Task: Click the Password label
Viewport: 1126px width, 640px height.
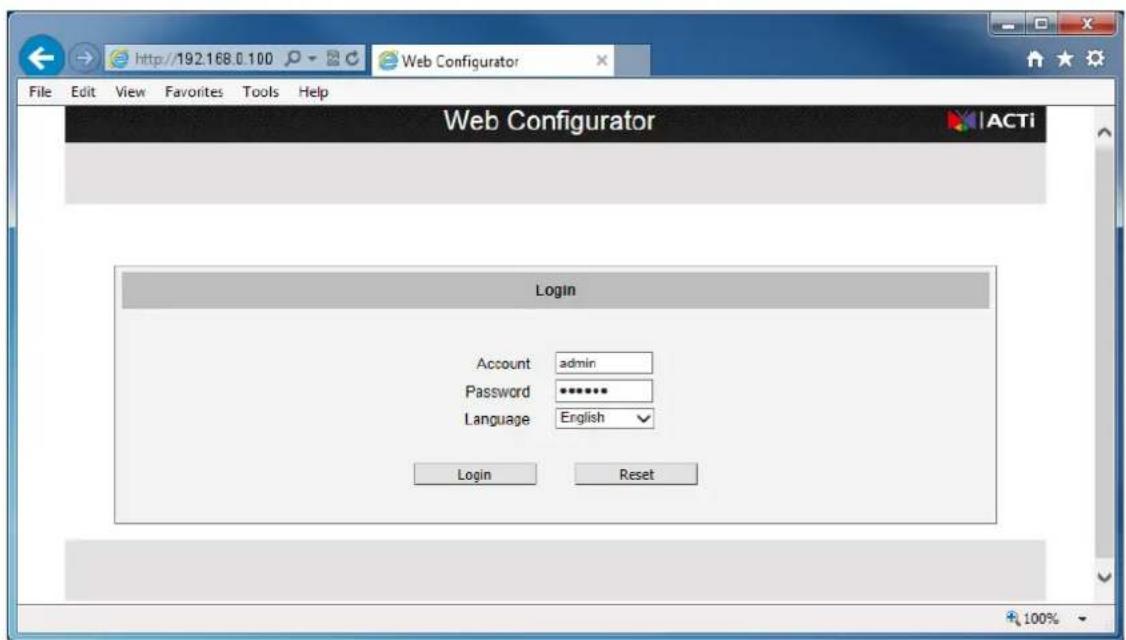Action: (x=498, y=391)
